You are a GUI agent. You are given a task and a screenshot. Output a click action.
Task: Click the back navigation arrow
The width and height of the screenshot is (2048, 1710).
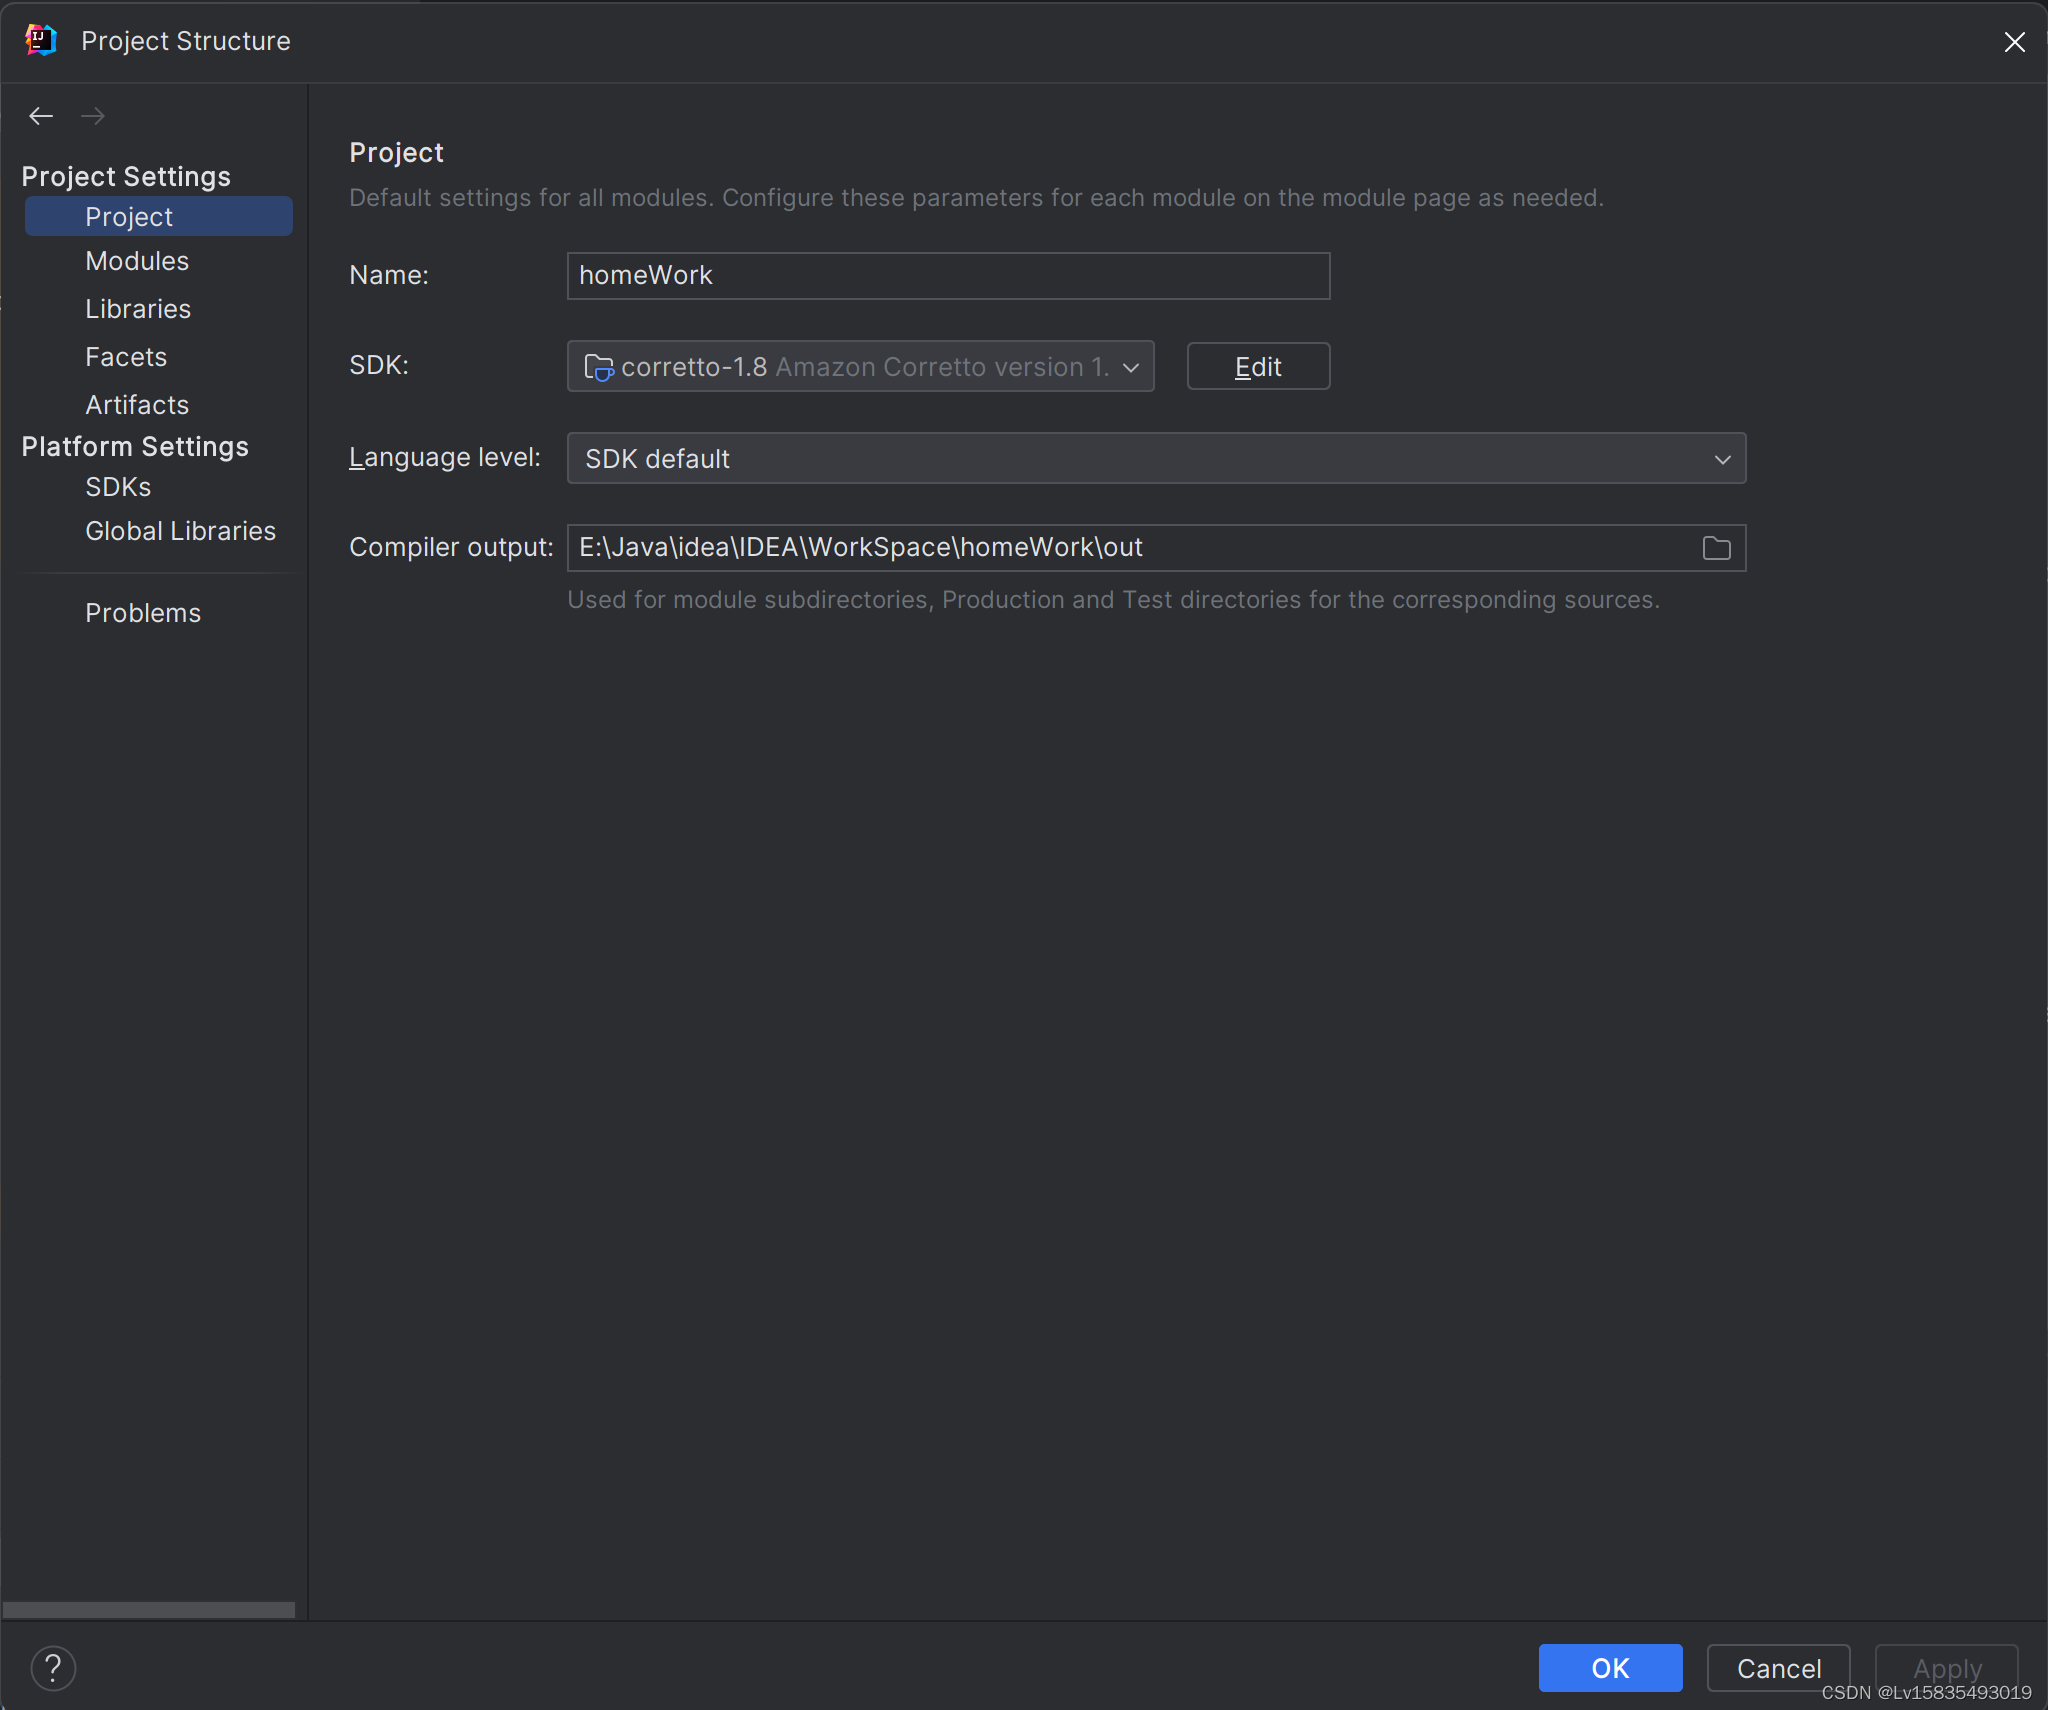[41, 116]
